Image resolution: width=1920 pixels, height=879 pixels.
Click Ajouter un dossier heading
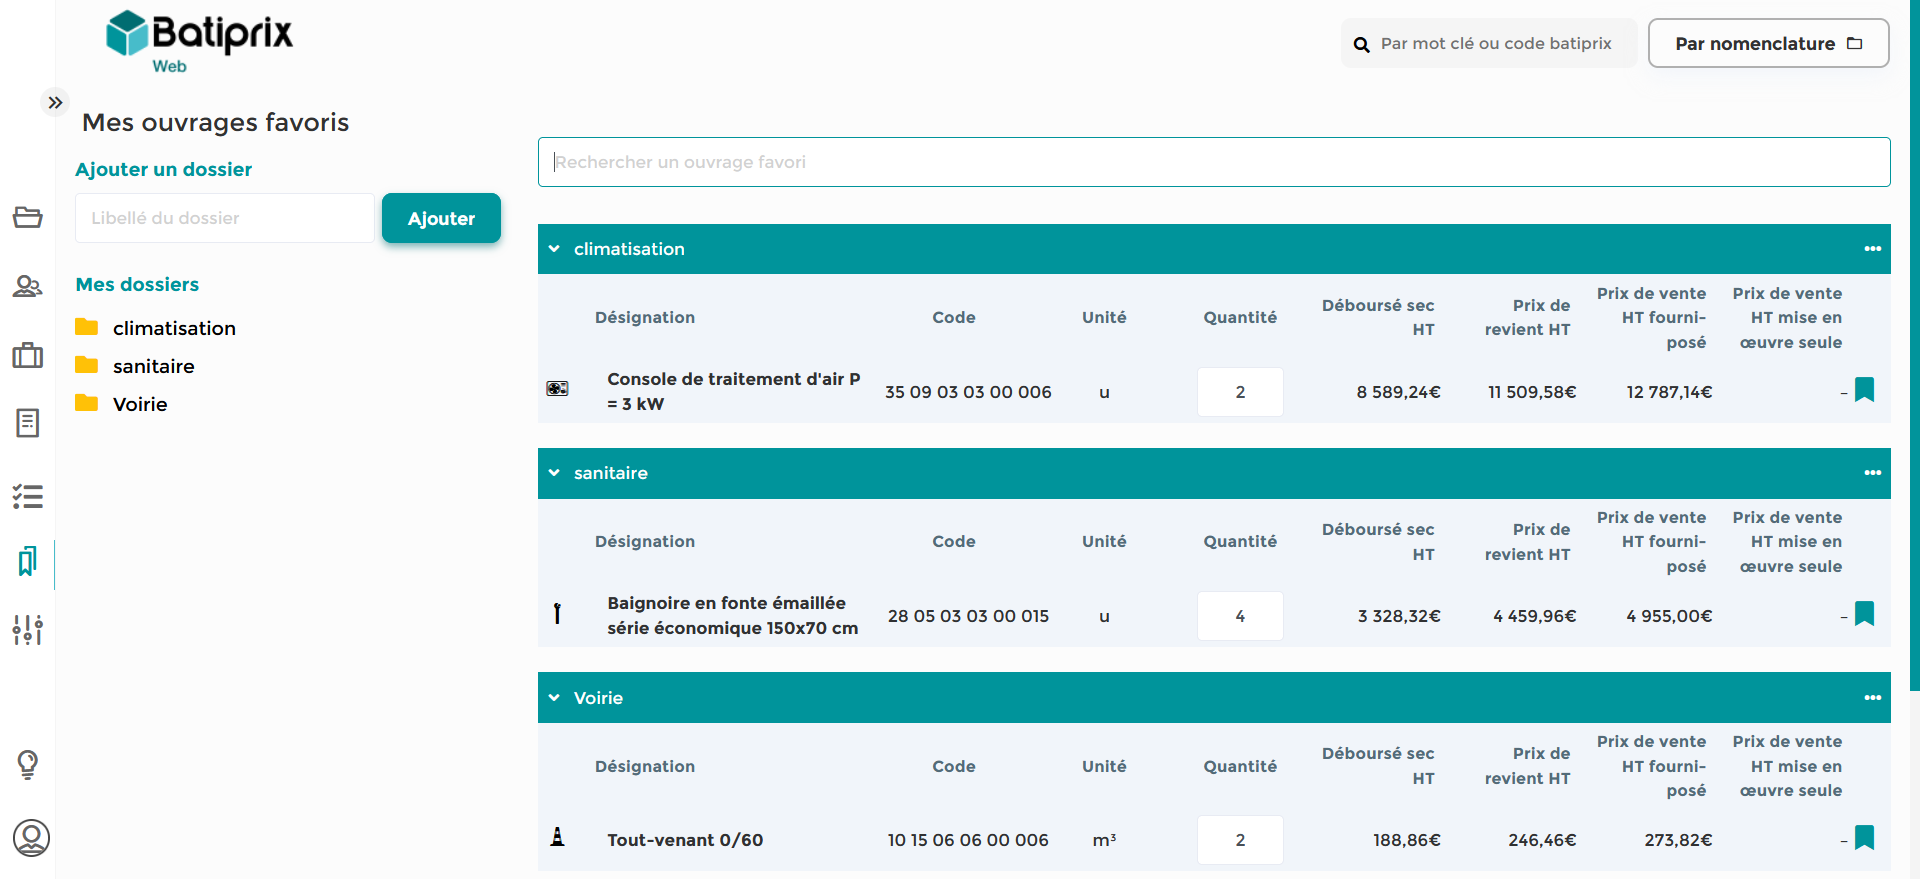click(164, 169)
